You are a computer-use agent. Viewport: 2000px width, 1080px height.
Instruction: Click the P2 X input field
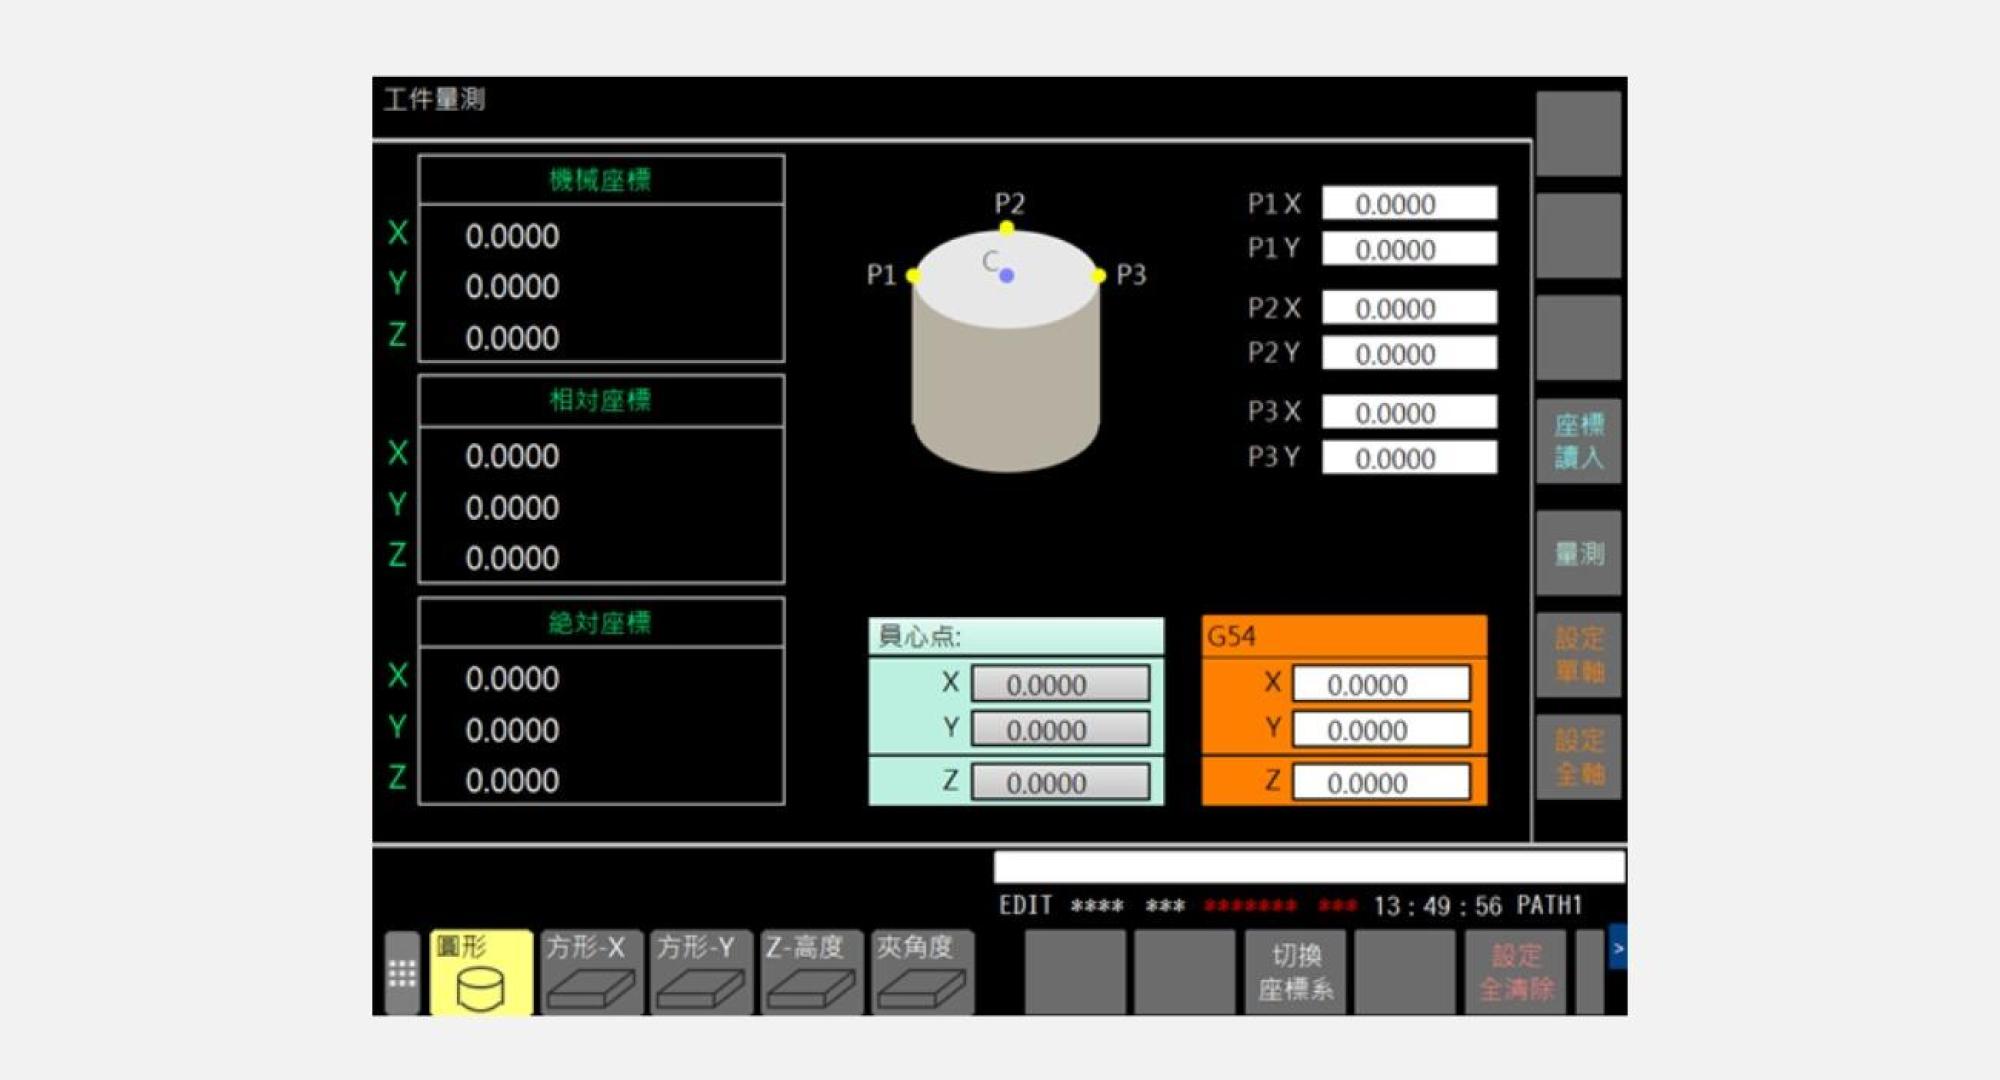coord(1409,307)
